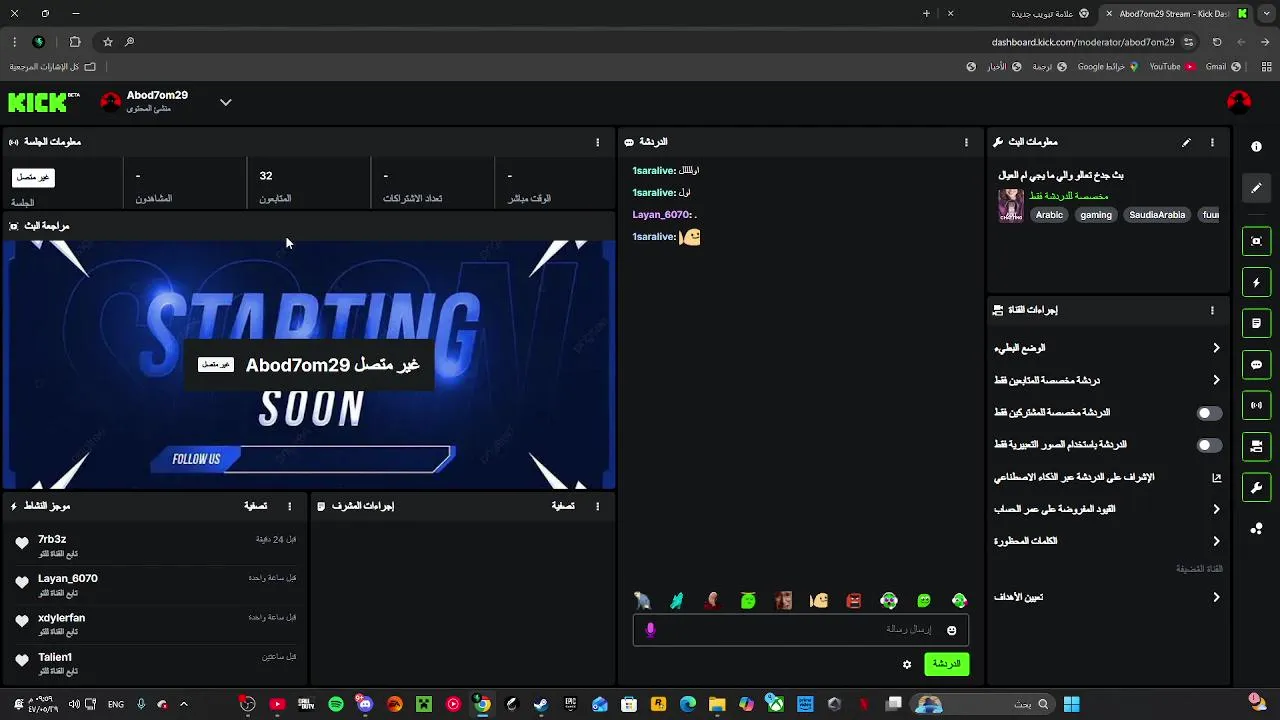Expand account age restrictions option

click(1108, 509)
